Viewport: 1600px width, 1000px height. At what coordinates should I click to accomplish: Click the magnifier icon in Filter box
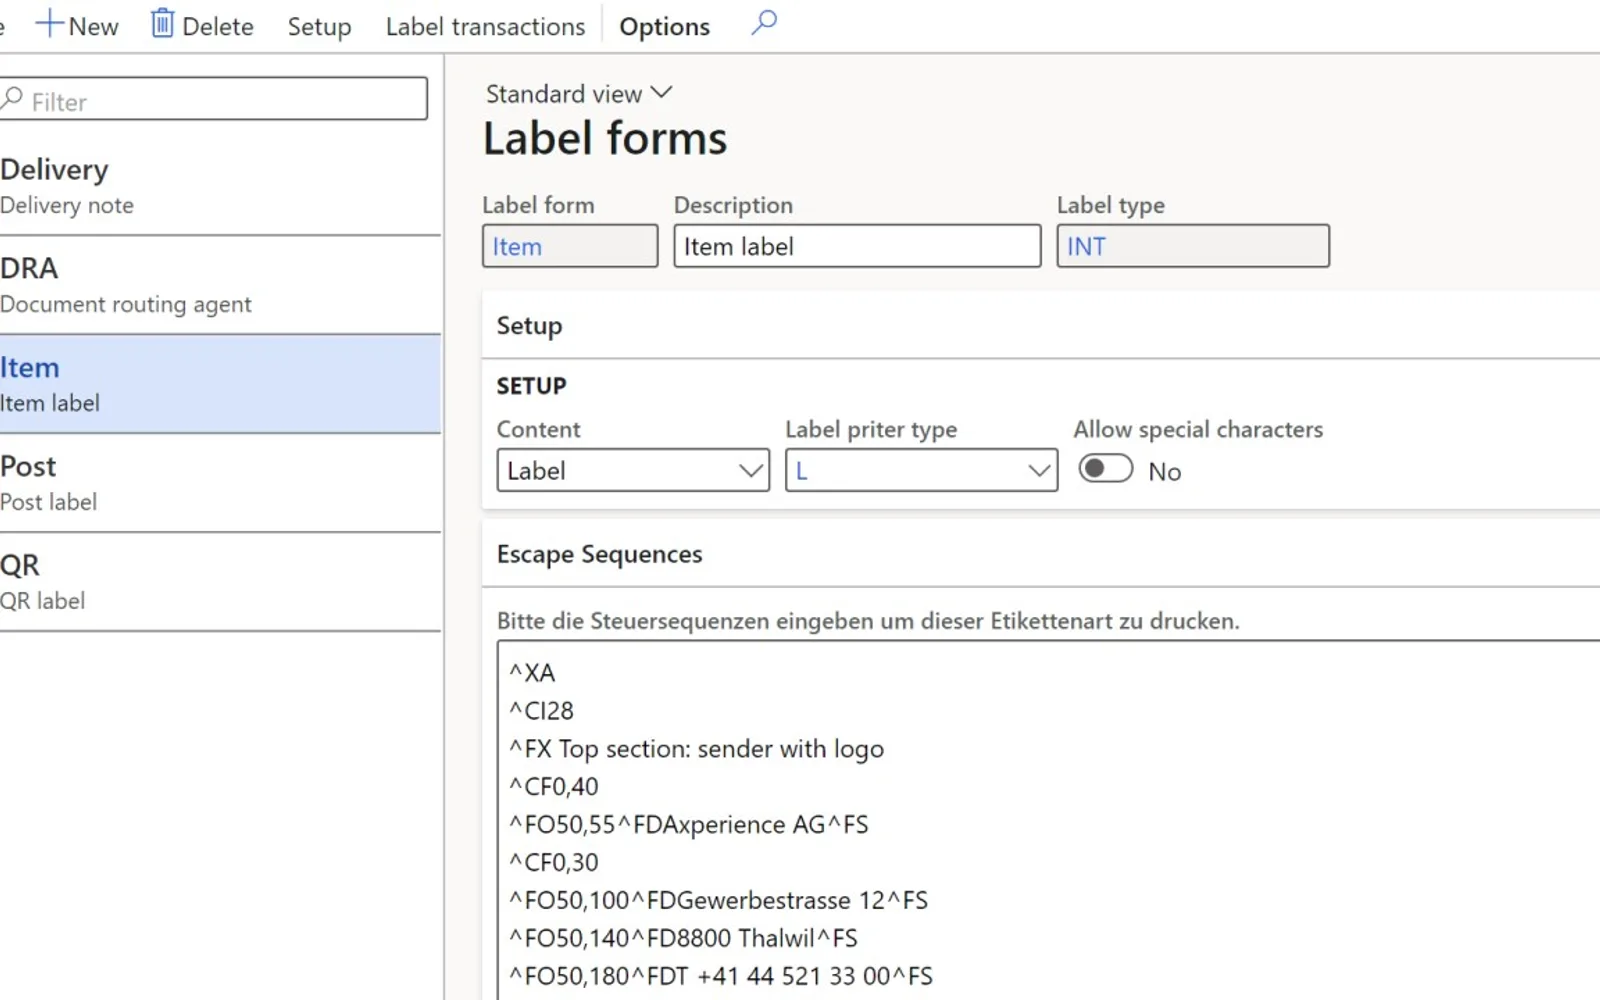click(12, 99)
